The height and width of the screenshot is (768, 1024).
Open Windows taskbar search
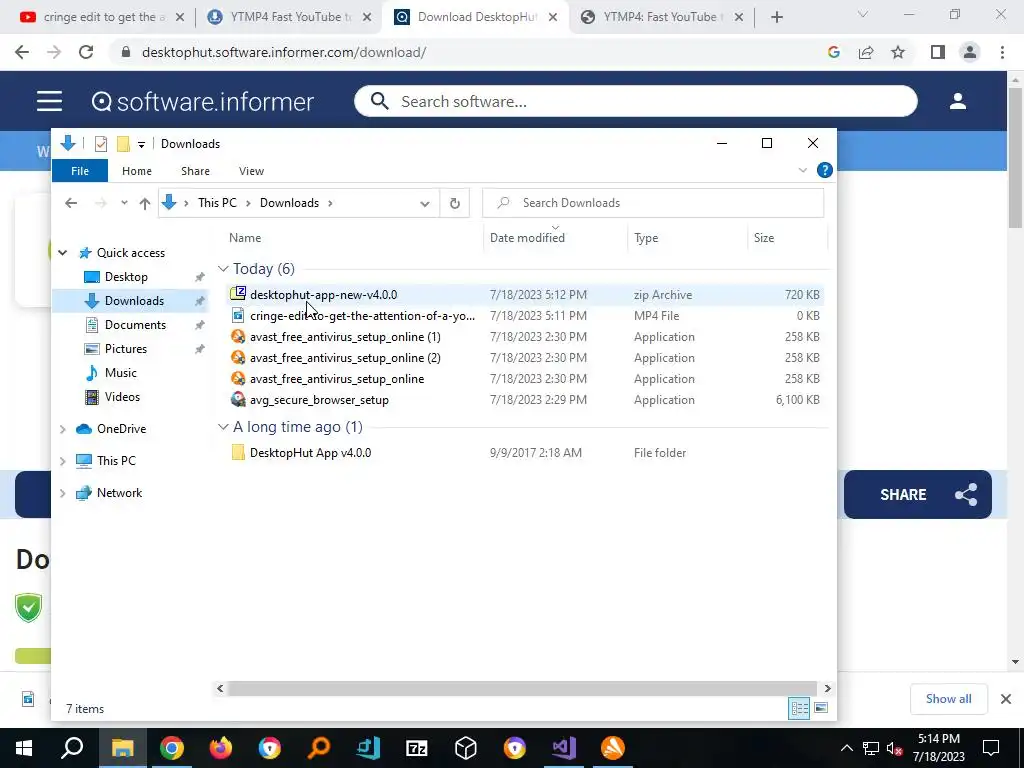[72, 748]
